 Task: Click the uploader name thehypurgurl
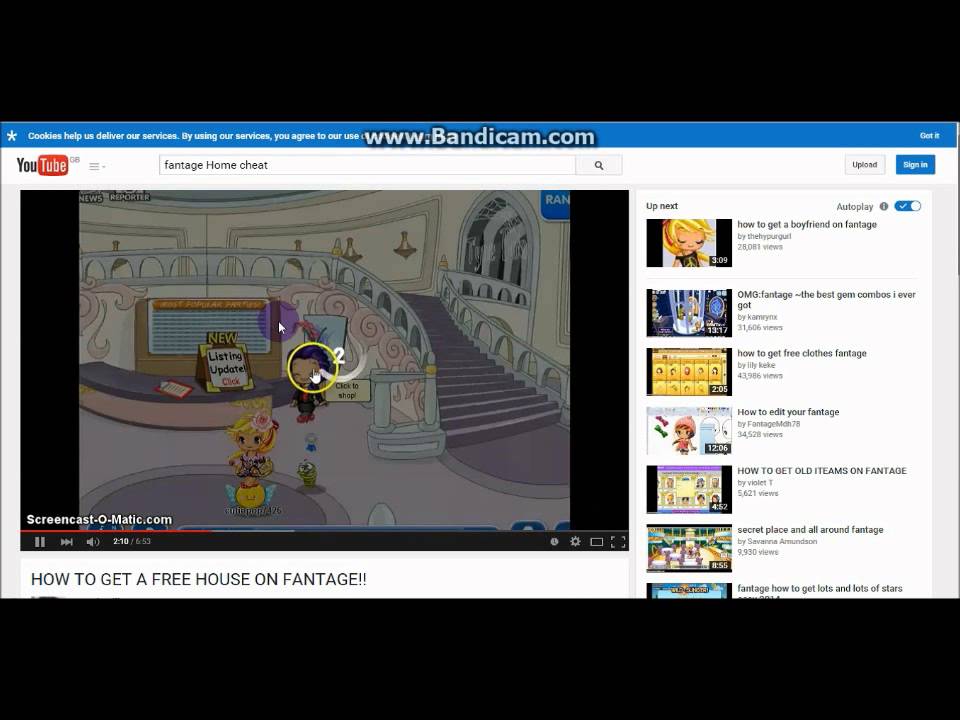click(x=769, y=236)
